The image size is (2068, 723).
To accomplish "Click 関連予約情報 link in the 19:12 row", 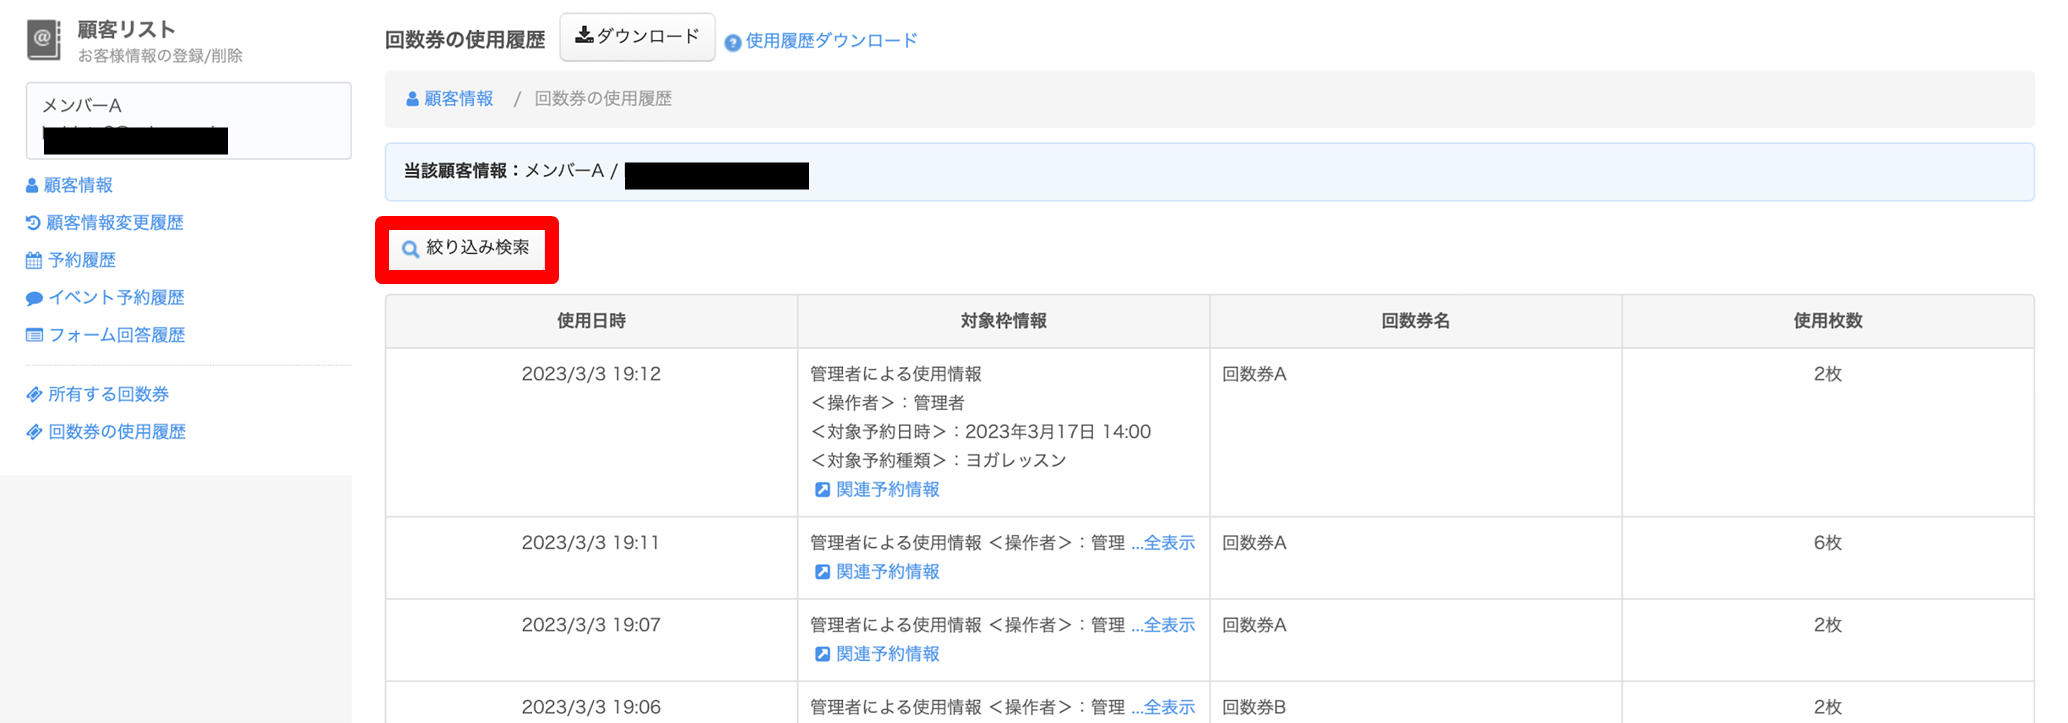I will tap(887, 490).
